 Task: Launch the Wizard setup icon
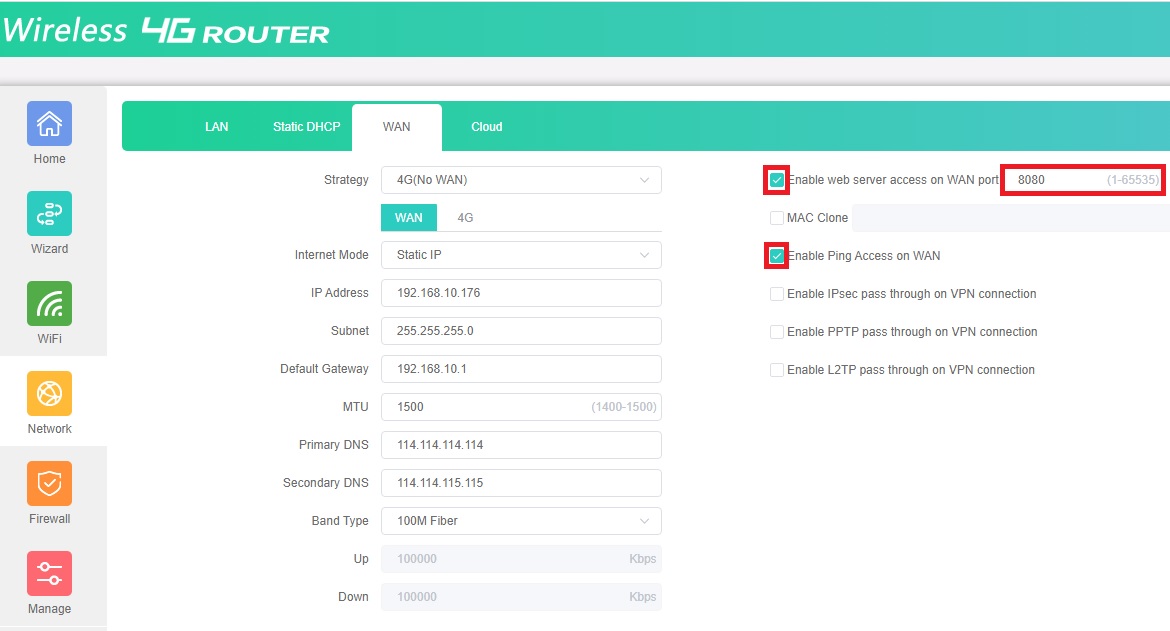point(49,214)
